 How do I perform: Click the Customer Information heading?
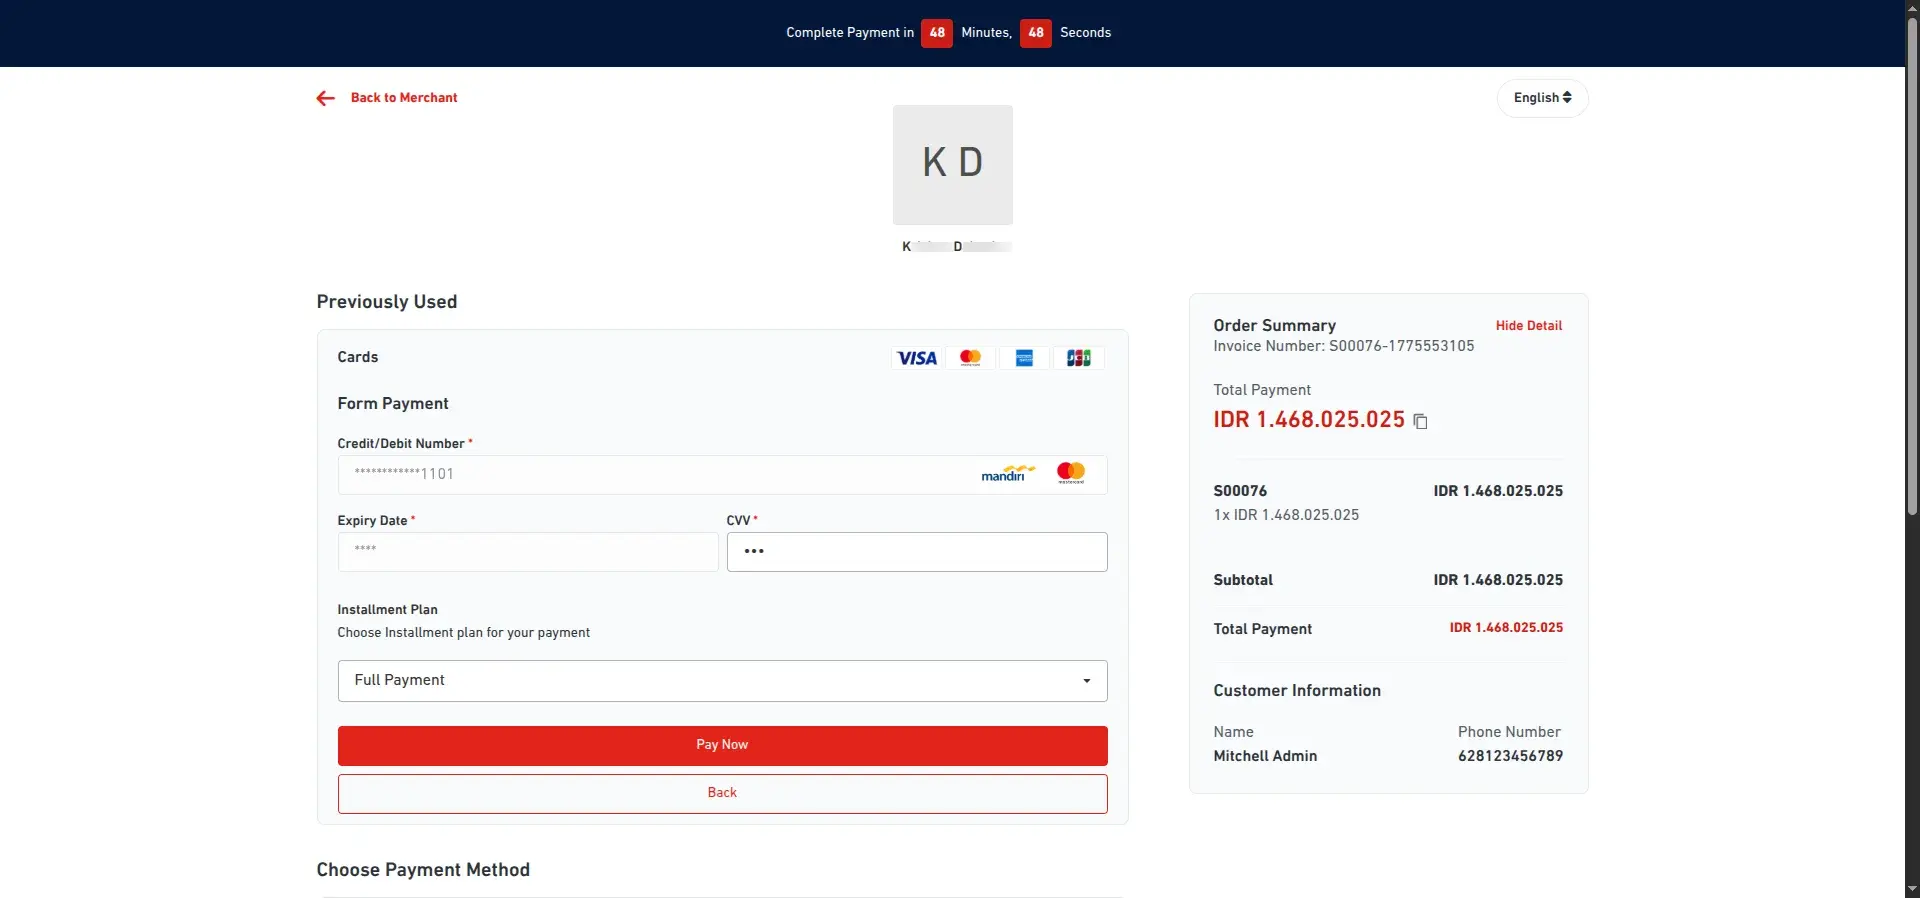[x=1297, y=691]
